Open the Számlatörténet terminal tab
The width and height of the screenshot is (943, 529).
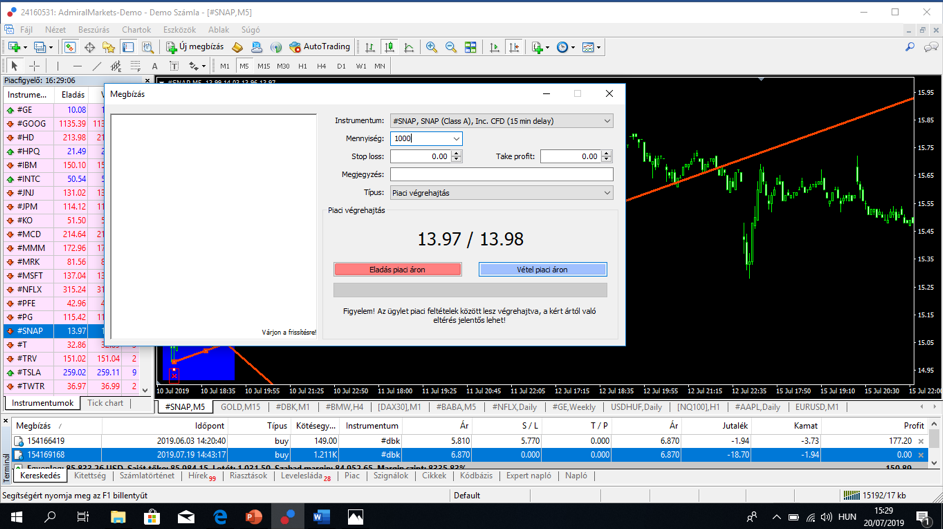pos(147,475)
